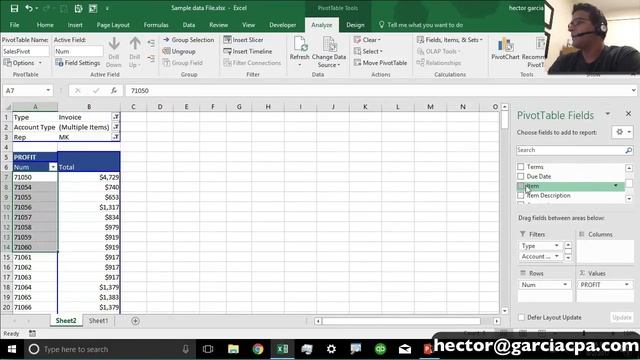Open Google Chrome from the taskbar
640x360 pixels.
258,349
